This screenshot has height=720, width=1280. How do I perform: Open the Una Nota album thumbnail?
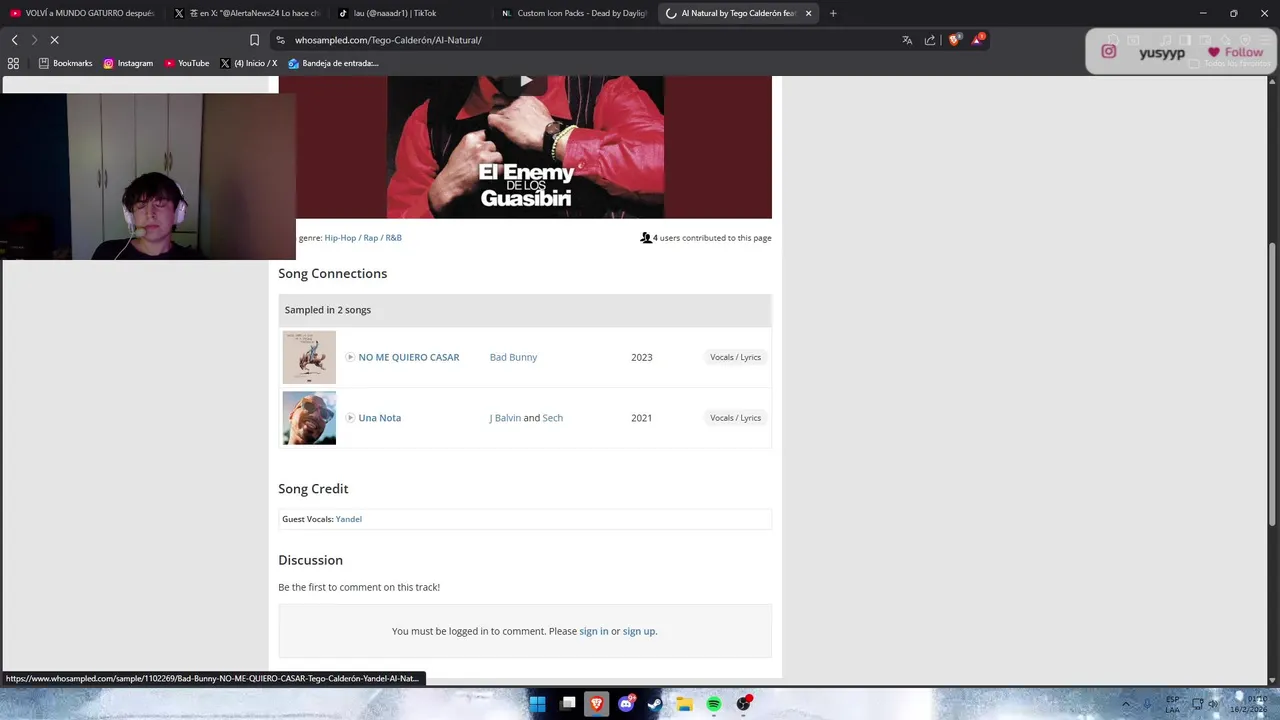(309, 418)
